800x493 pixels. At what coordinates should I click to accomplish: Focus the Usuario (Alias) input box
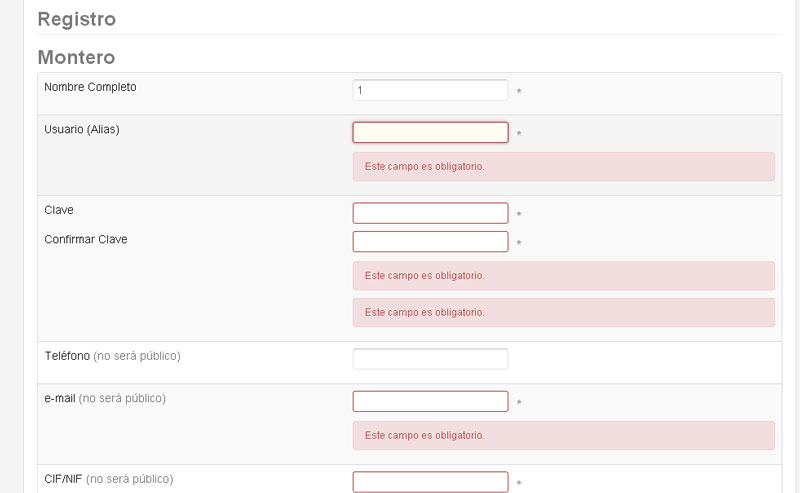click(430, 132)
